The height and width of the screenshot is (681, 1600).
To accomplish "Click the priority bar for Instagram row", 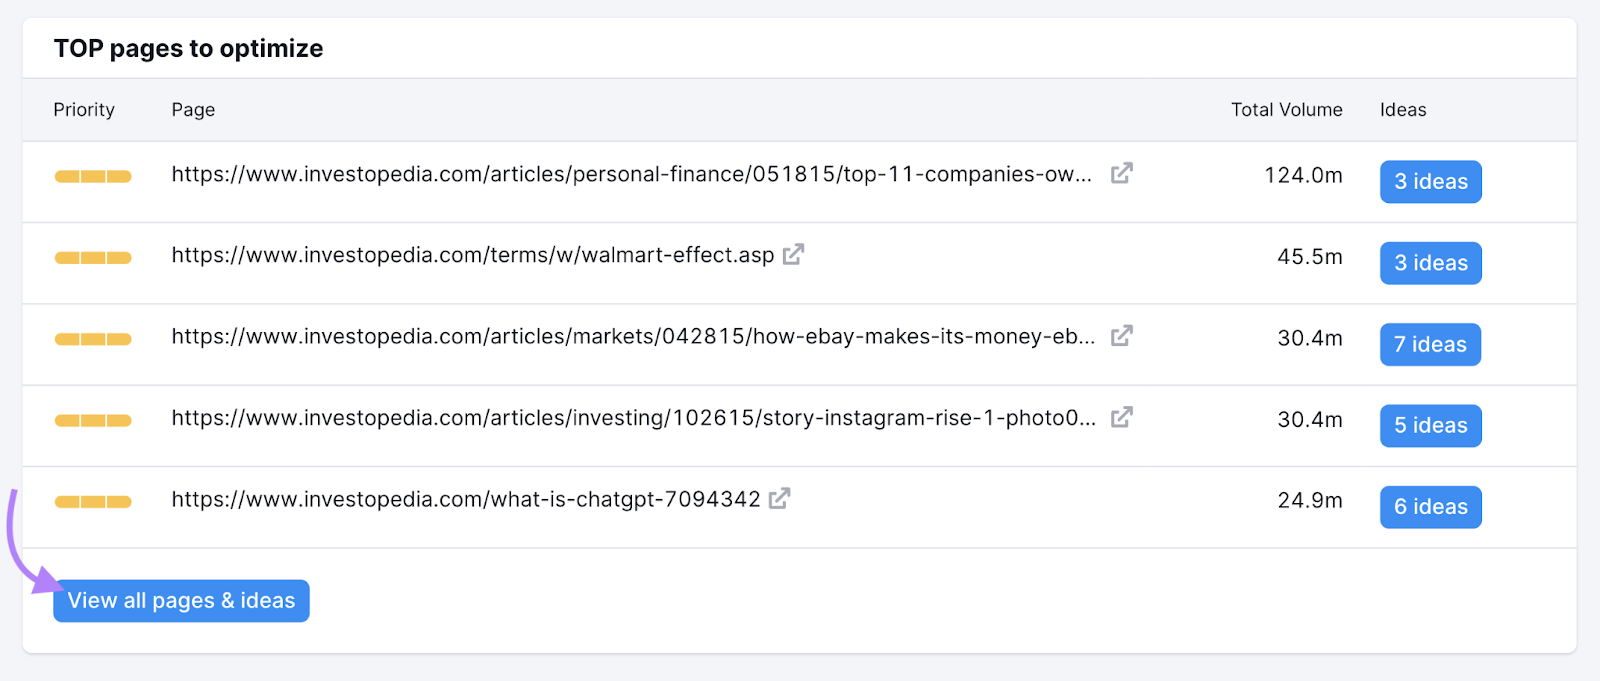I will click(92, 420).
